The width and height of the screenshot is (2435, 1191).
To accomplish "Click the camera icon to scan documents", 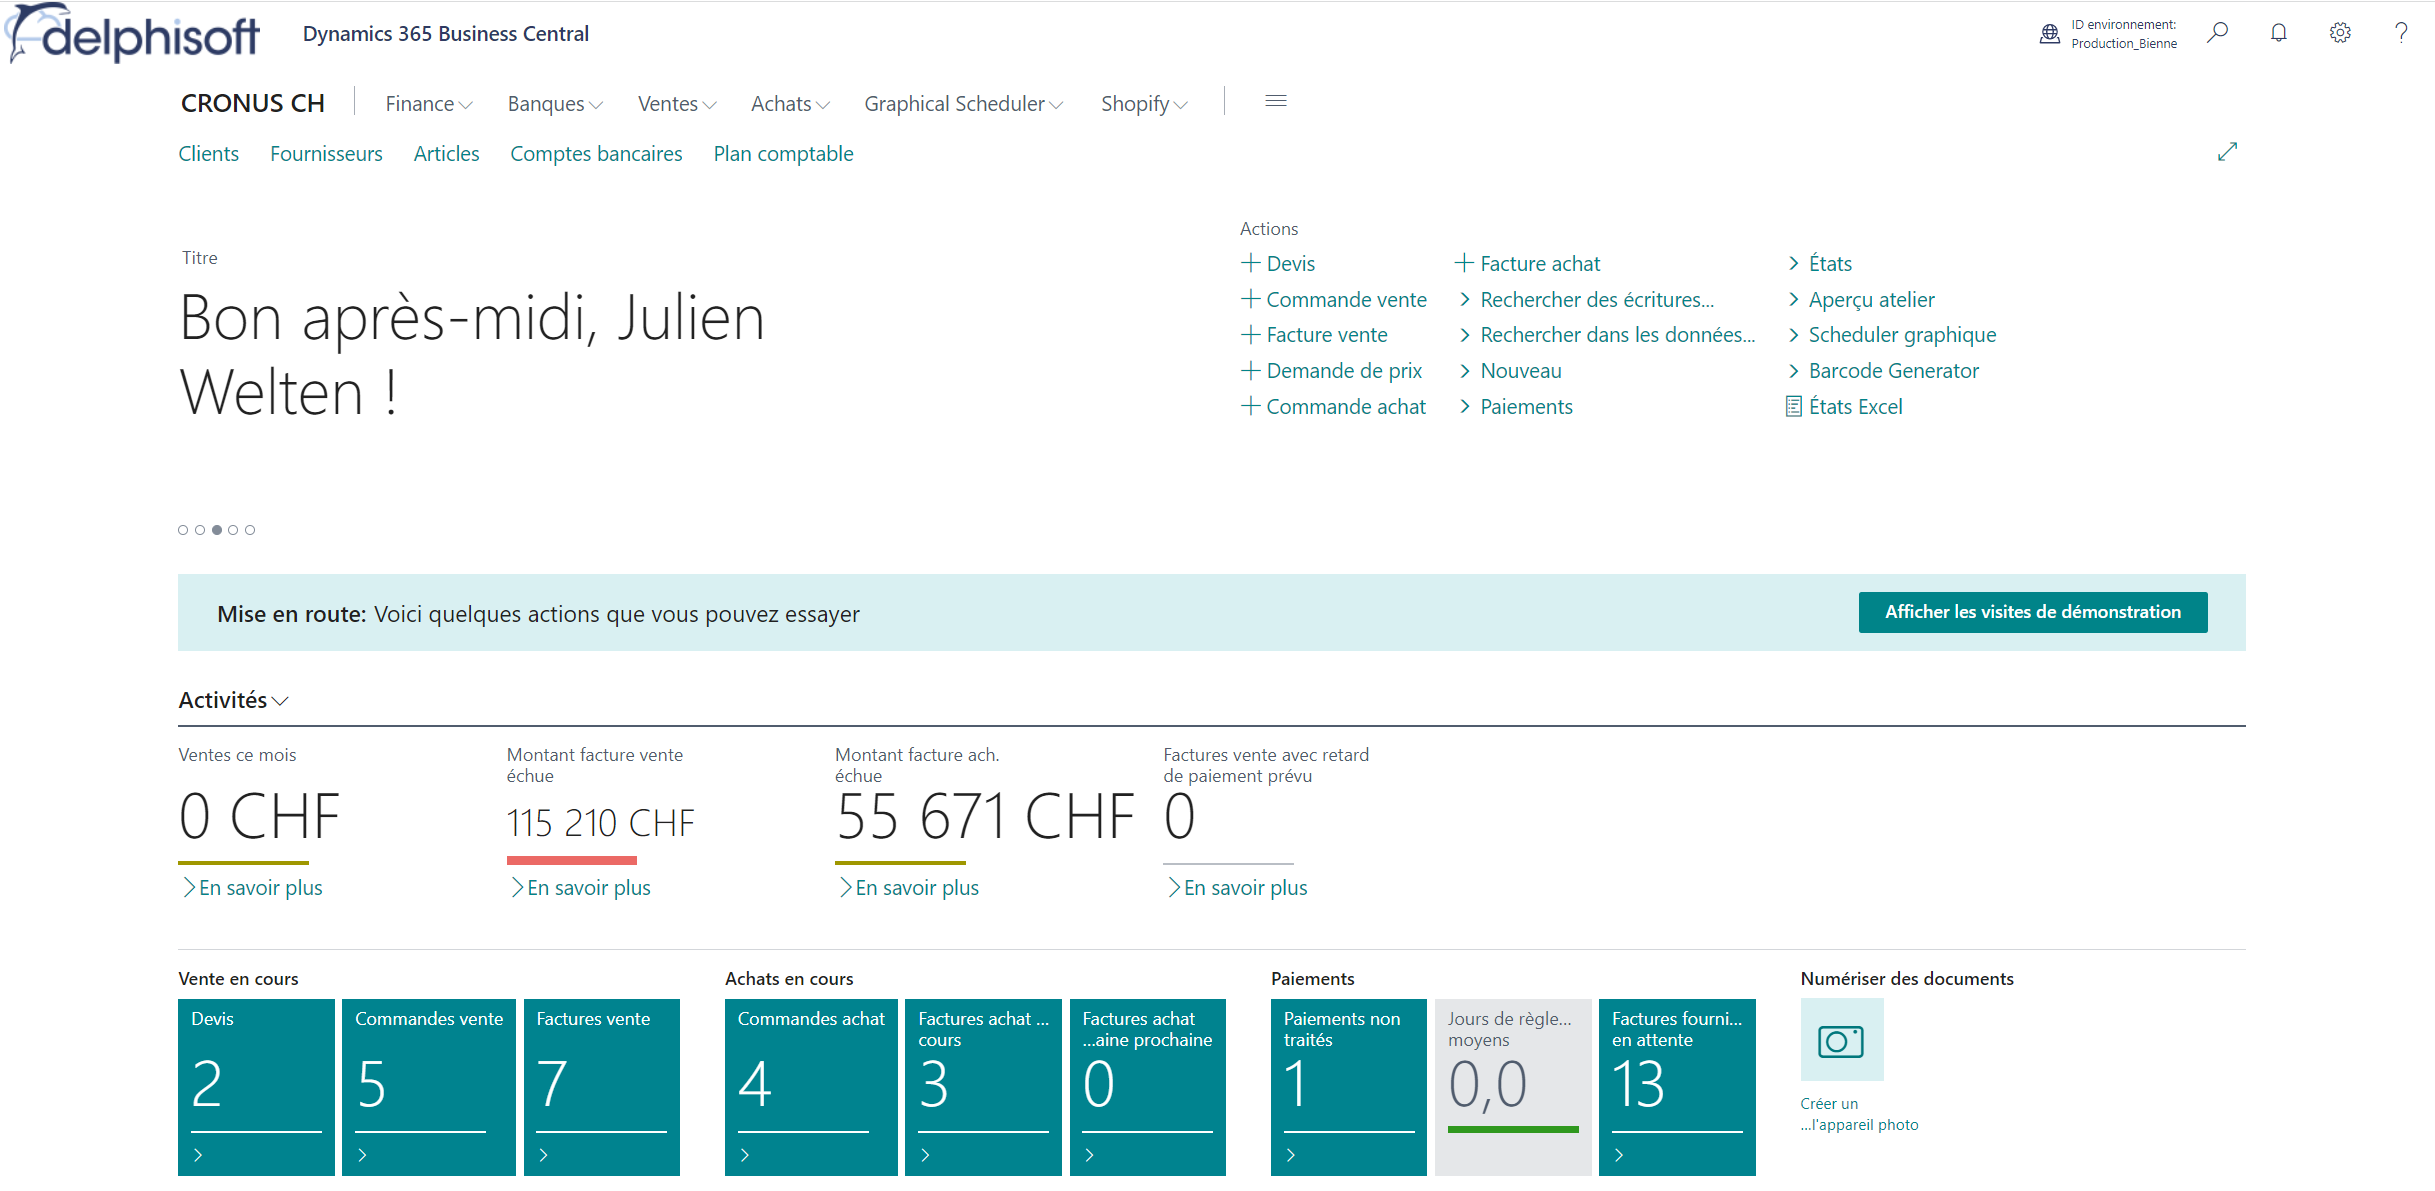I will (1841, 1041).
